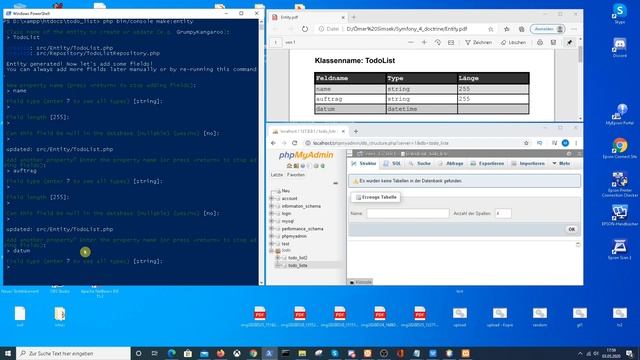This screenshot has height=360, width=640.
Task: Click the taskbar search box
Action: 73,353
